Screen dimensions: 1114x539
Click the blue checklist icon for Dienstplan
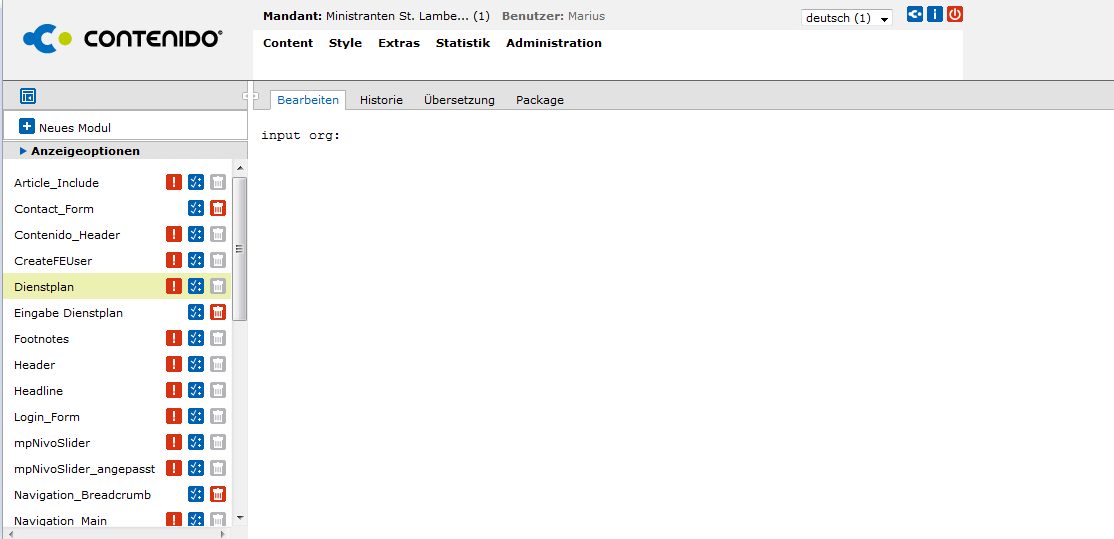196,287
